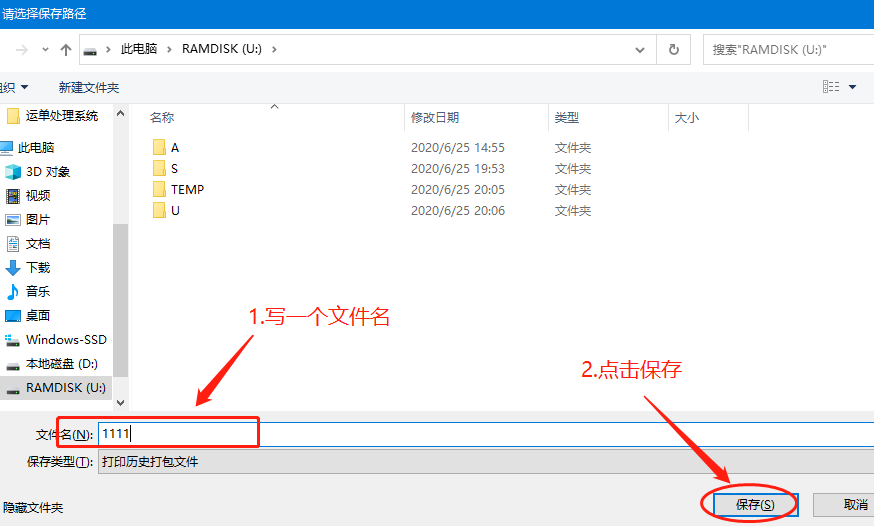This screenshot has height=526, width=874.
Task: Sort by the 修改日期 column header
Action: (435, 117)
